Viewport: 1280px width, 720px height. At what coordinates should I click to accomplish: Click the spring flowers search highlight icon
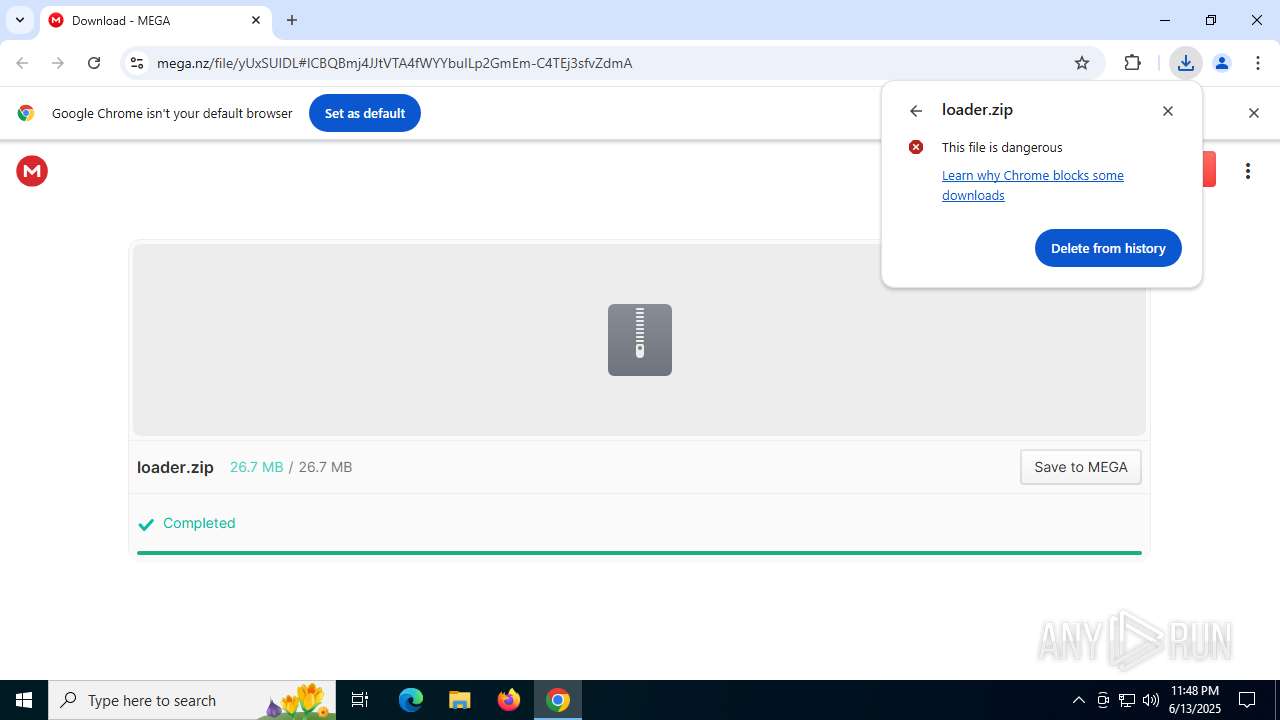298,700
